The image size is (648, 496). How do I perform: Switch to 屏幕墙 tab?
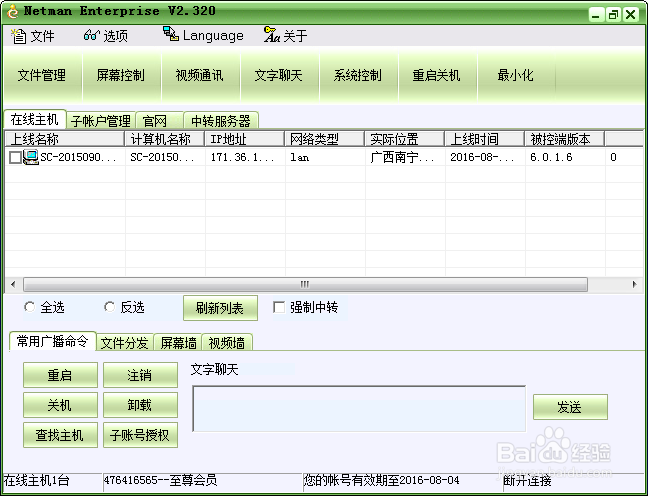coord(178,343)
